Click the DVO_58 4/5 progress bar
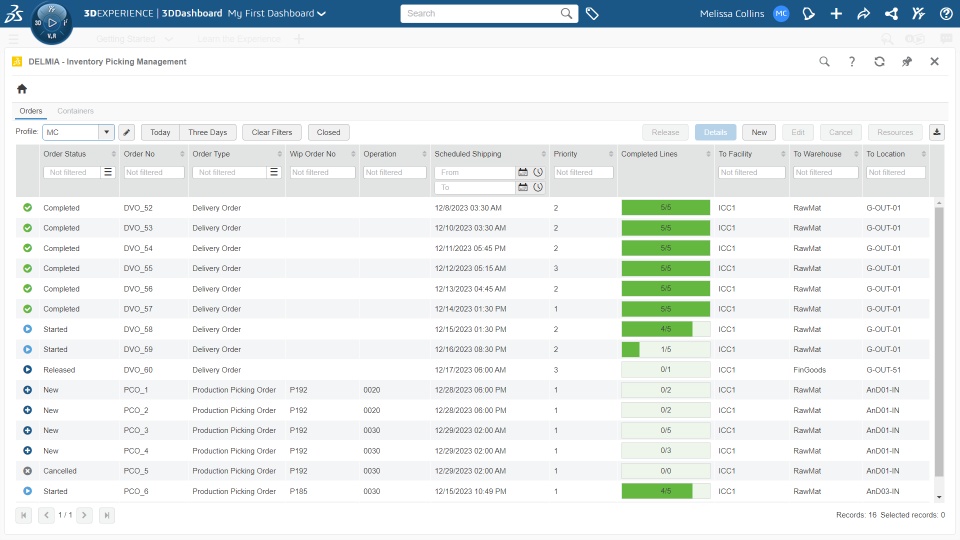The height and width of the screenshot is (540, 960). pyautogui.click(x=666, y=329)
